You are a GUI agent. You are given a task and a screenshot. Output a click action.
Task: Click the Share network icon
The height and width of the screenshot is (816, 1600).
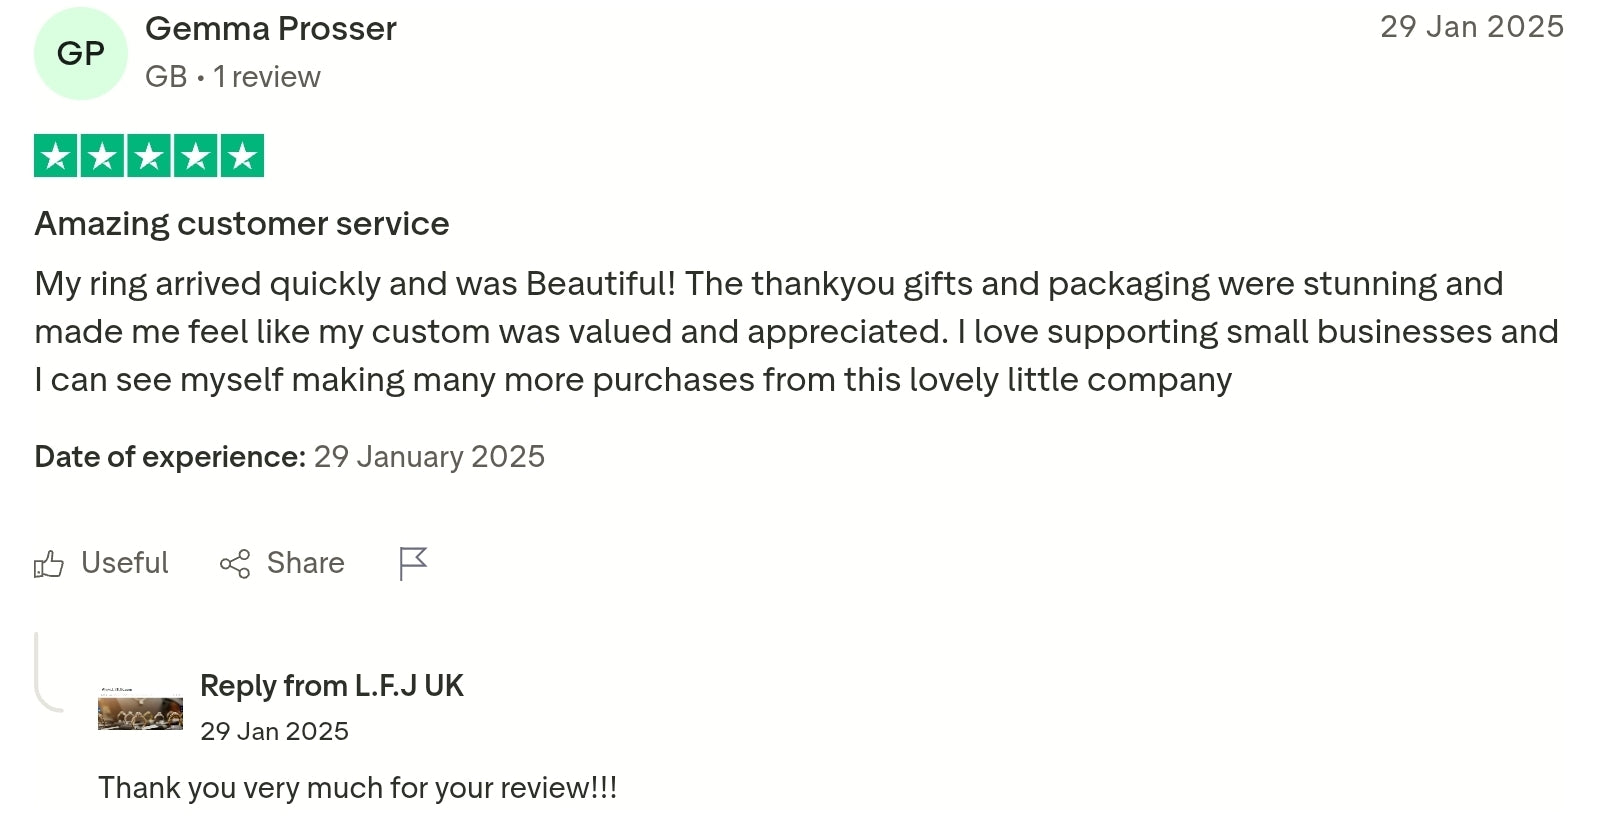coord(235,564)
